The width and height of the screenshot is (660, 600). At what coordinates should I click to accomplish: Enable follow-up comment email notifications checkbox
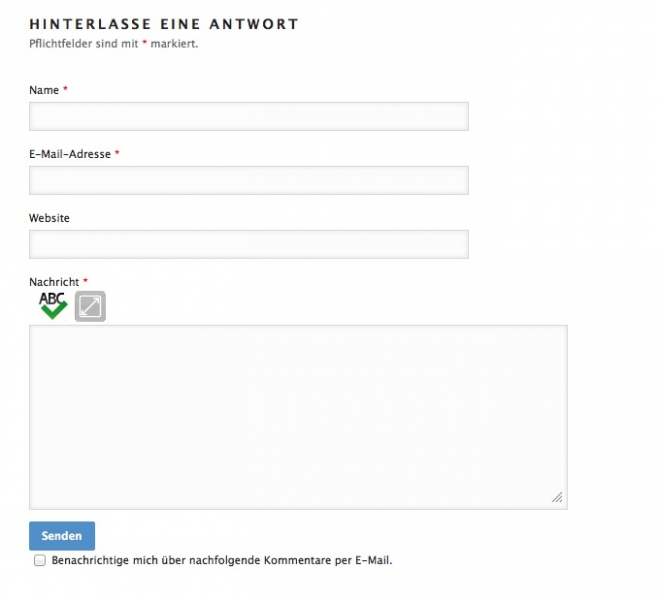40,561
